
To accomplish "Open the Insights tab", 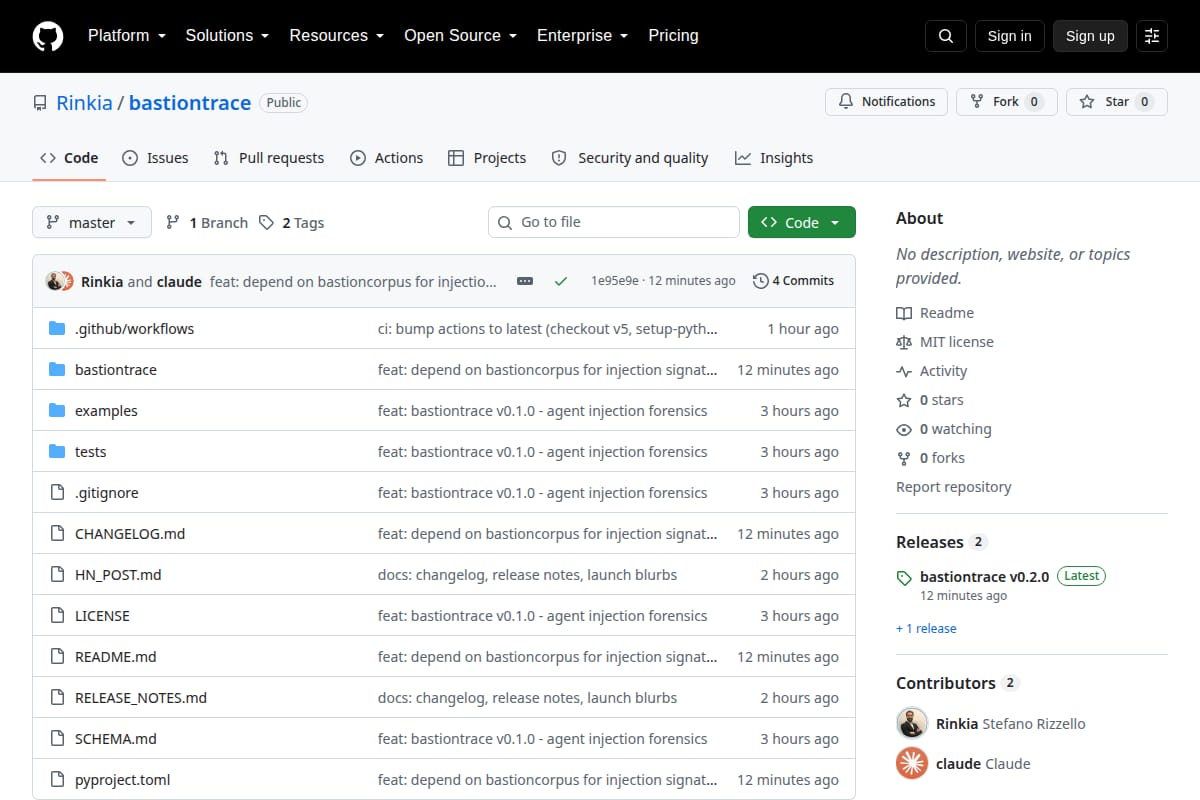I will coord(774,158).
